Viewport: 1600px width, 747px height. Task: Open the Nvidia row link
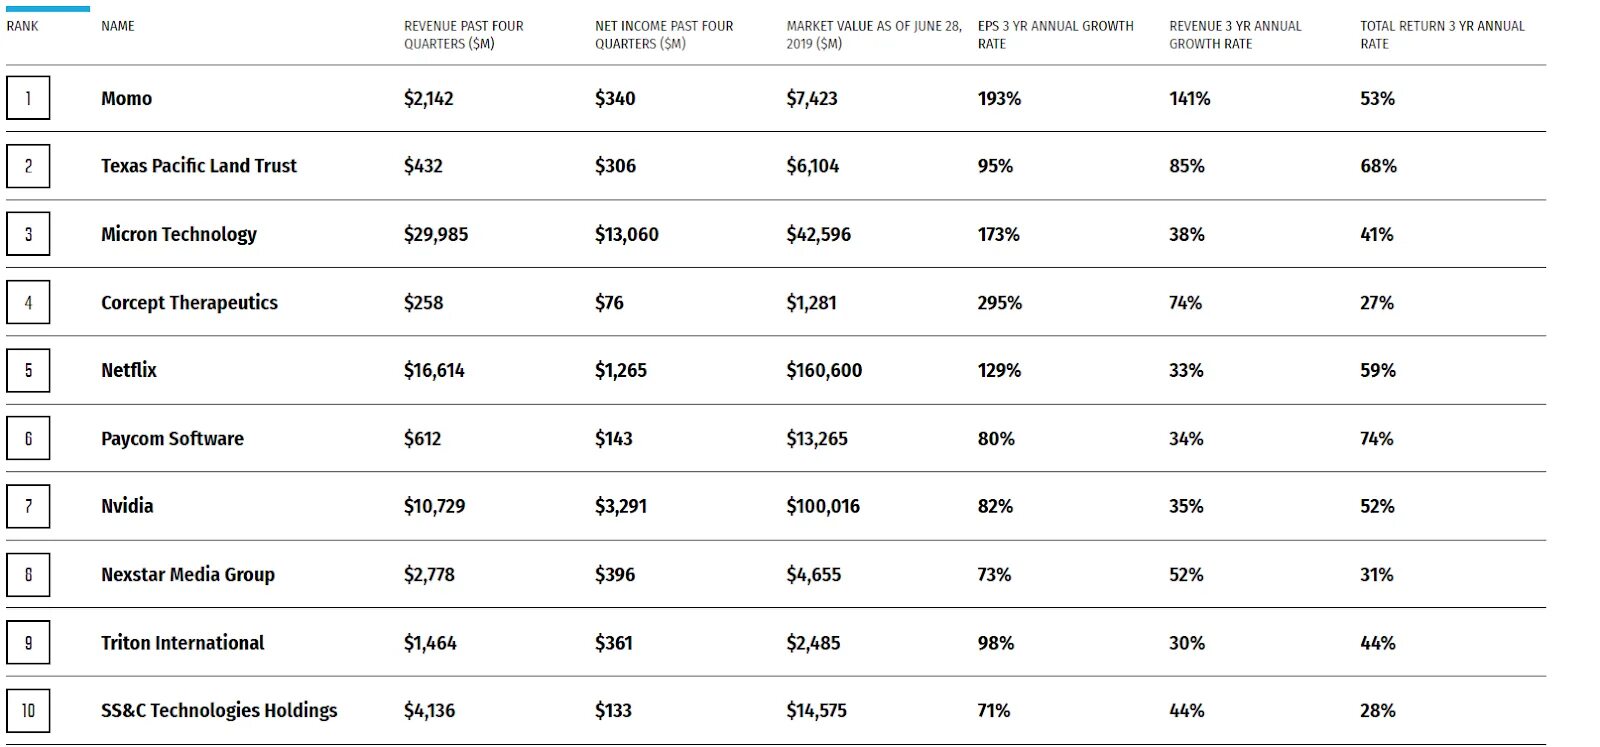[x=127, y=506]
